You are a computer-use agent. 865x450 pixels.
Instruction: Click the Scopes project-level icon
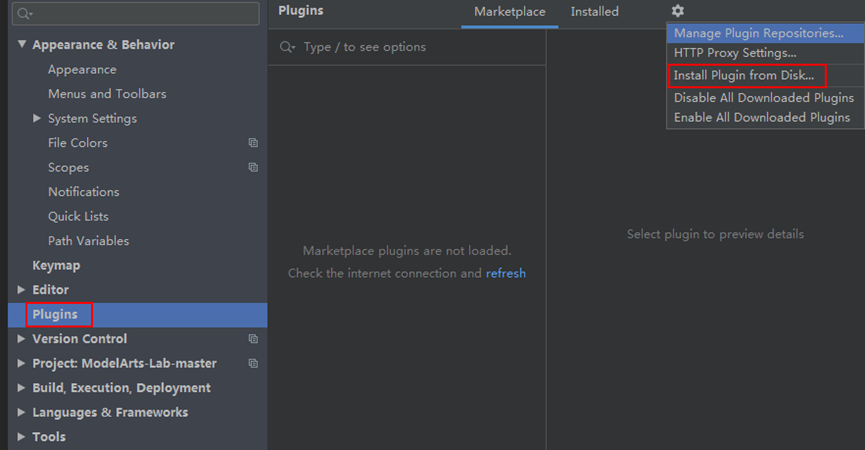[x=253, y=167]
